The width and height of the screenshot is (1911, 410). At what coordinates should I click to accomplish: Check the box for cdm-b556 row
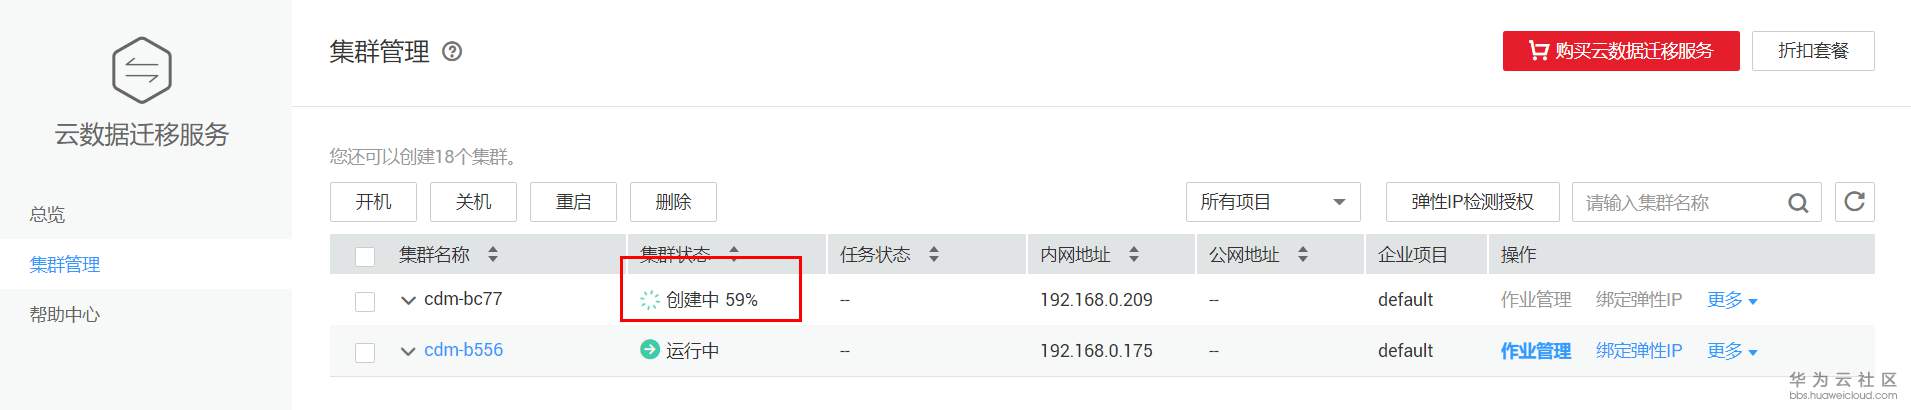(x=365, y=352)
